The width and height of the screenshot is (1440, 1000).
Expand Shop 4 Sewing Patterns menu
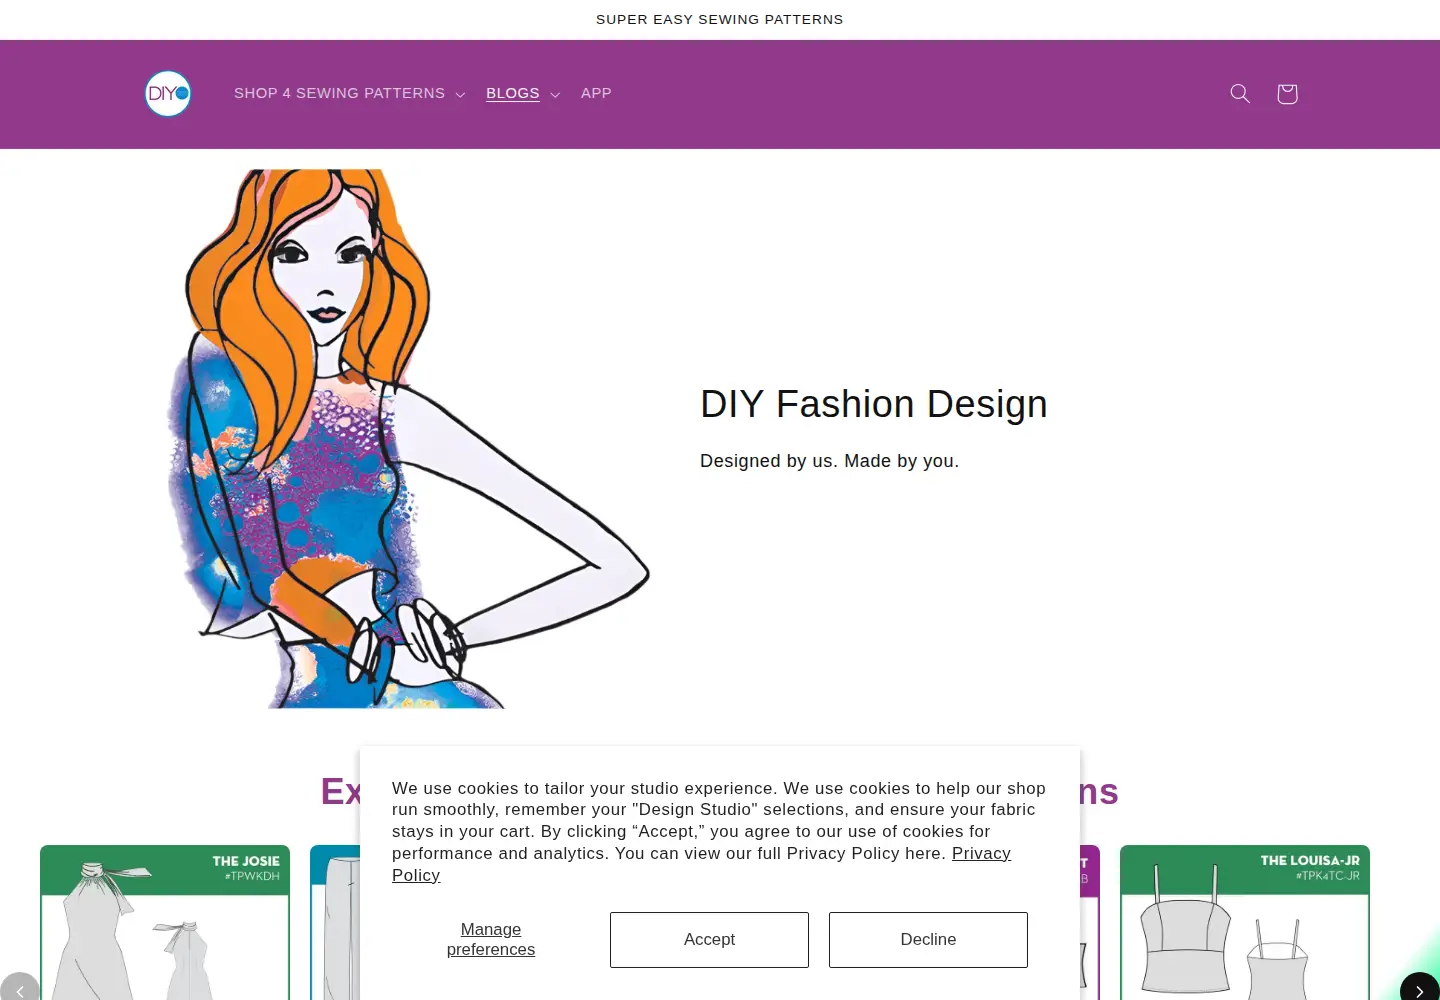point(350,93)
